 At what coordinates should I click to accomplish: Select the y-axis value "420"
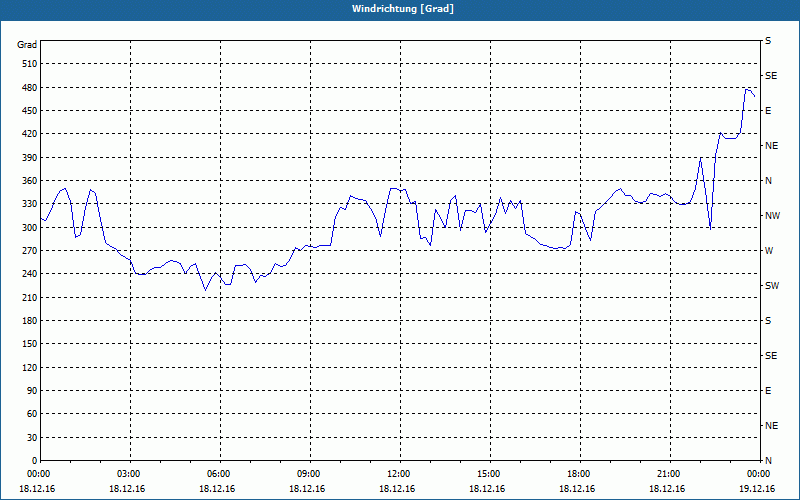pos(30,134)
